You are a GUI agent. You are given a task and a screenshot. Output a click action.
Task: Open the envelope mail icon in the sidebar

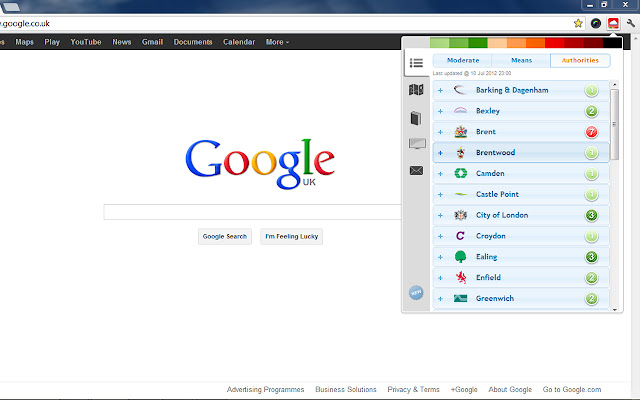[x=416, y=171]
